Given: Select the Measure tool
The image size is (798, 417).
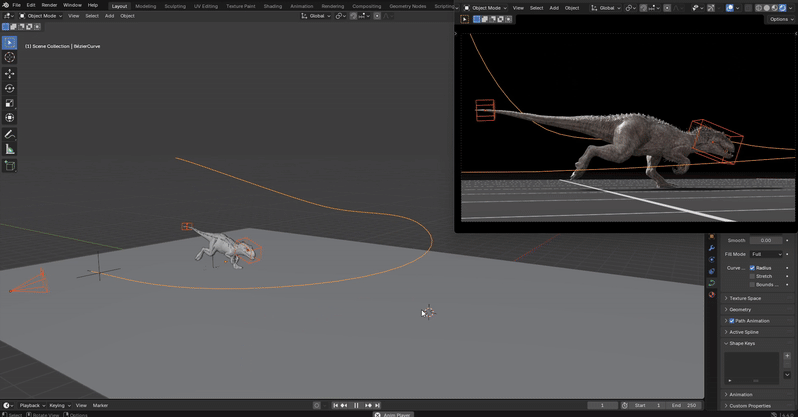Looking at the screenshot, I should pos(9,149).
